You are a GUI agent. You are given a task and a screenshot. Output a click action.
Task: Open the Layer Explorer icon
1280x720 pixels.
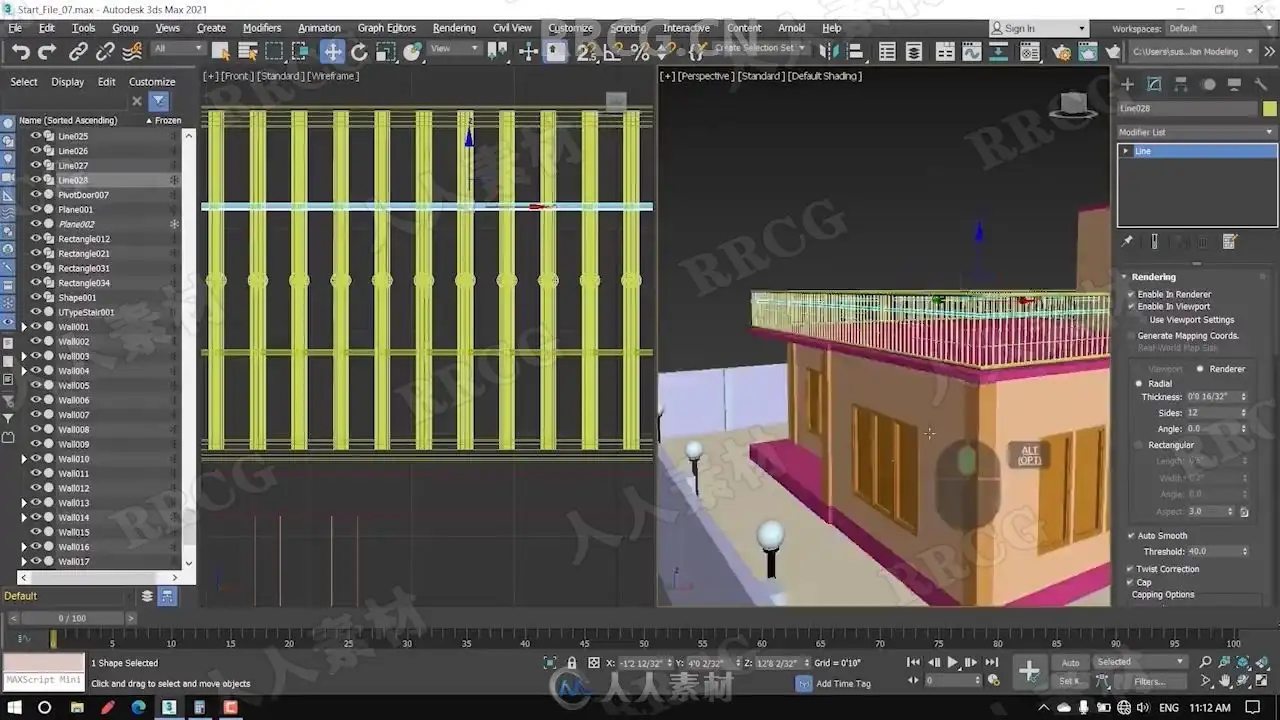tap(913, 52)
